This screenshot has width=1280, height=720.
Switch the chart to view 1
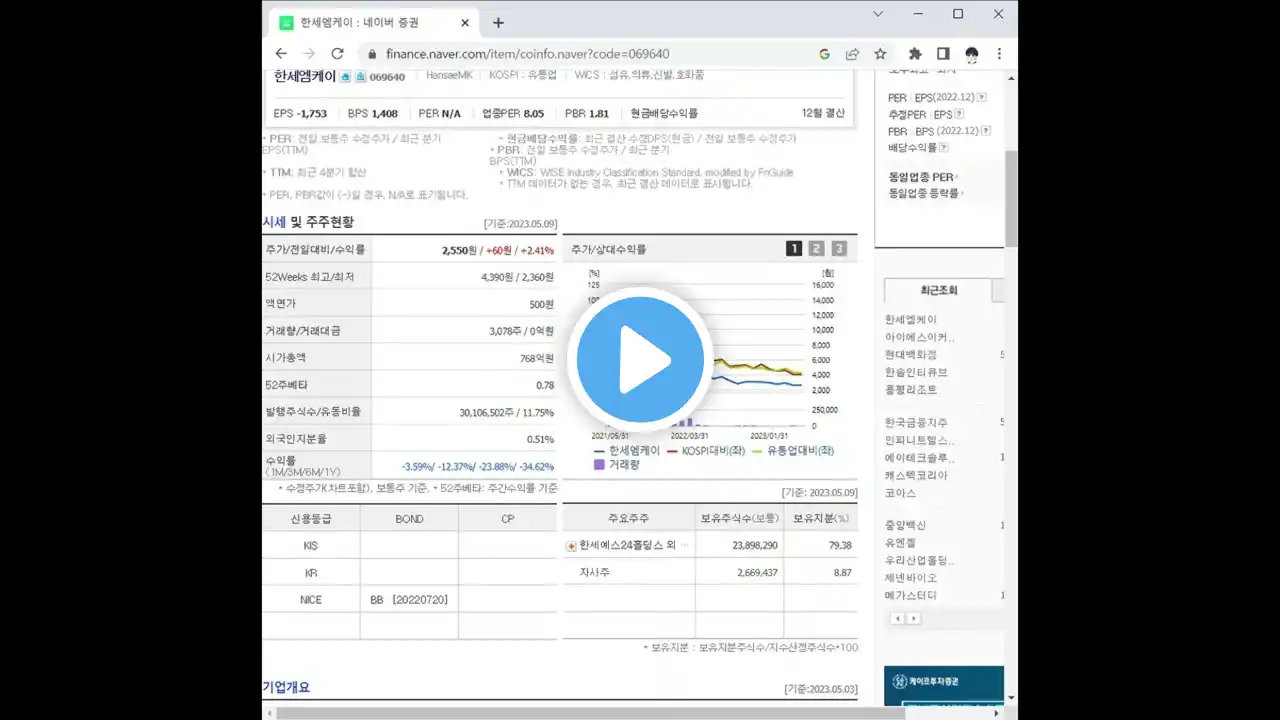pos(794,249)
